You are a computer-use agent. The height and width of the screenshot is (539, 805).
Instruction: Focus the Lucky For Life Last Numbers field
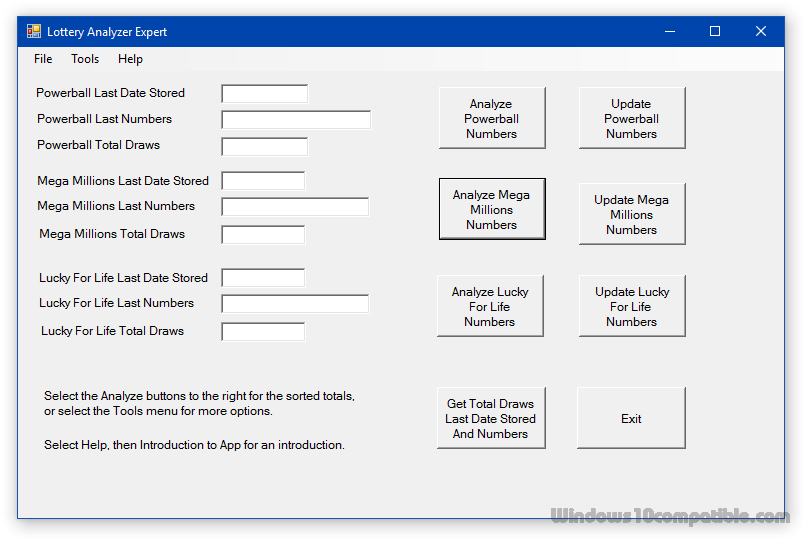click(x=295, y=304)
